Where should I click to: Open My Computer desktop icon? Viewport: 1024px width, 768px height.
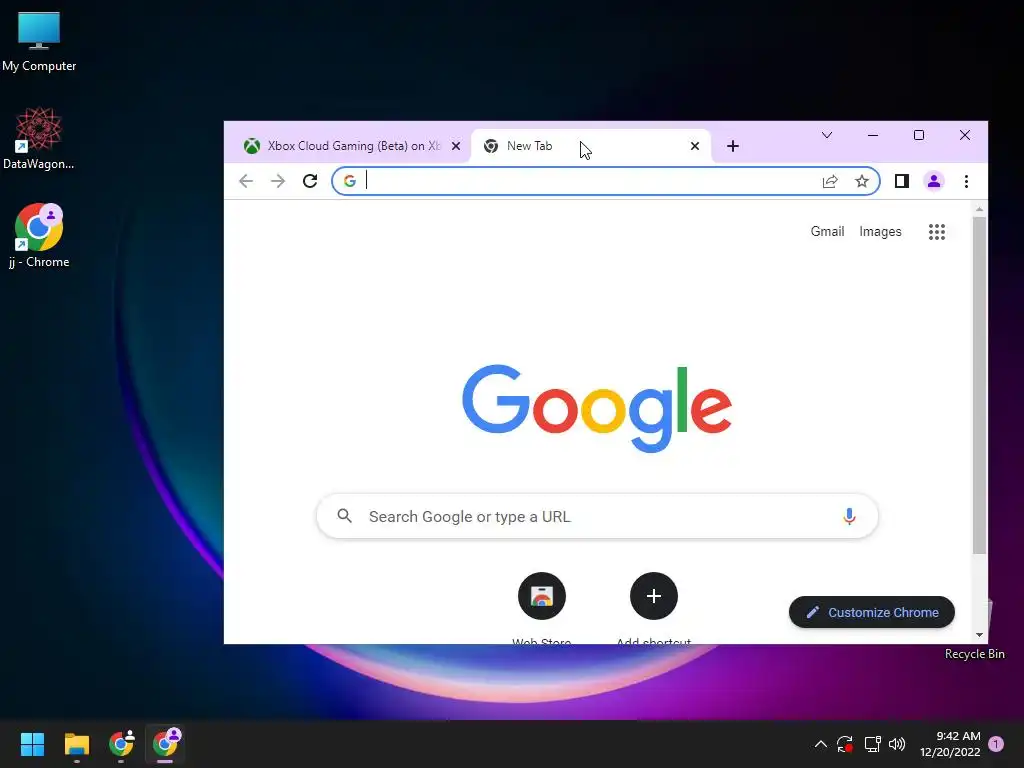point(39,42)
